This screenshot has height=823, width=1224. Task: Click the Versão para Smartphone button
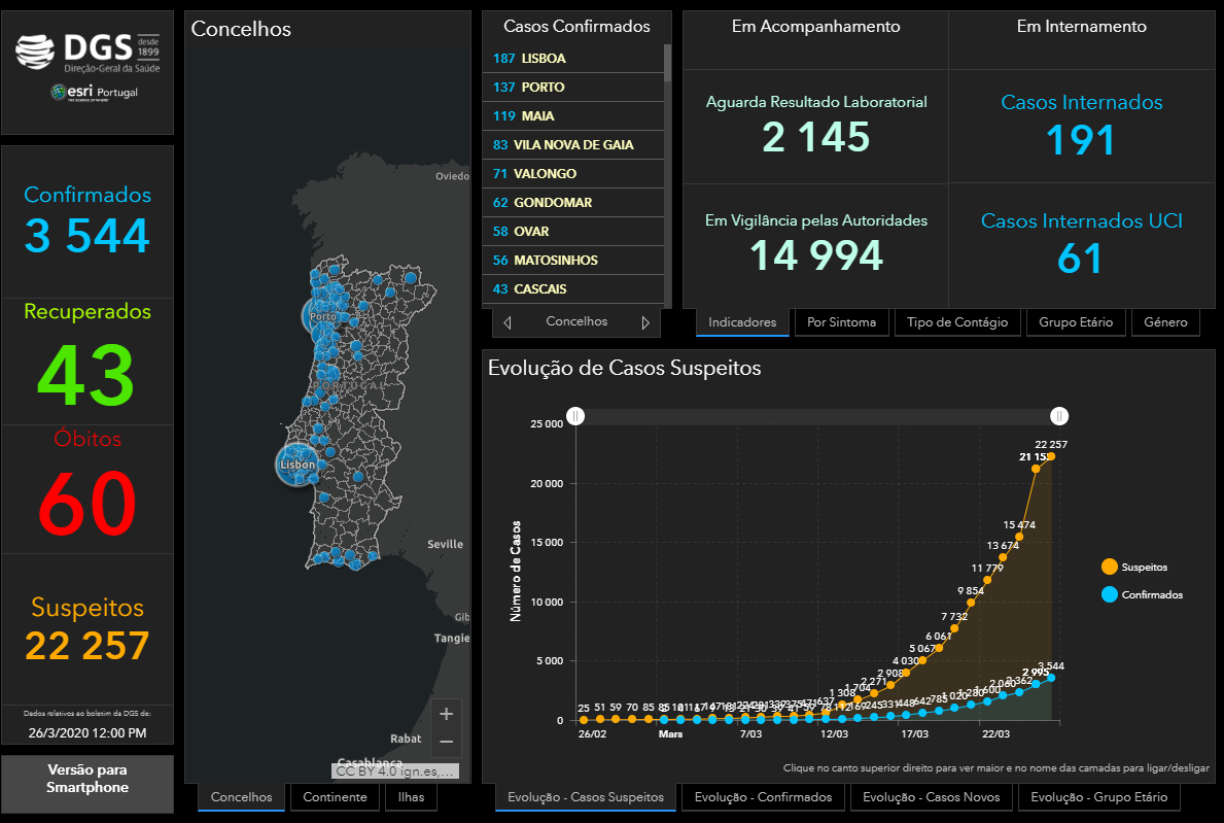point(87,779)
